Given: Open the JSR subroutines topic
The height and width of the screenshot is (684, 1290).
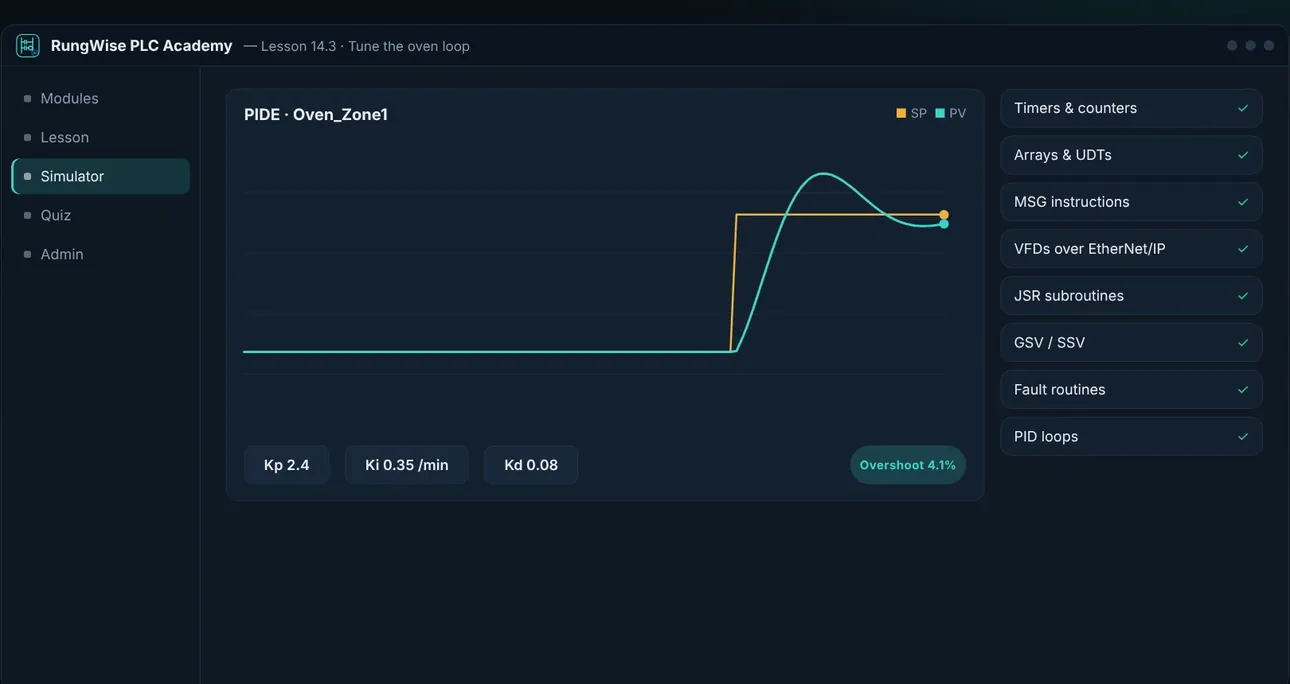Looking at the screenshot, I should pos(1131,296).
